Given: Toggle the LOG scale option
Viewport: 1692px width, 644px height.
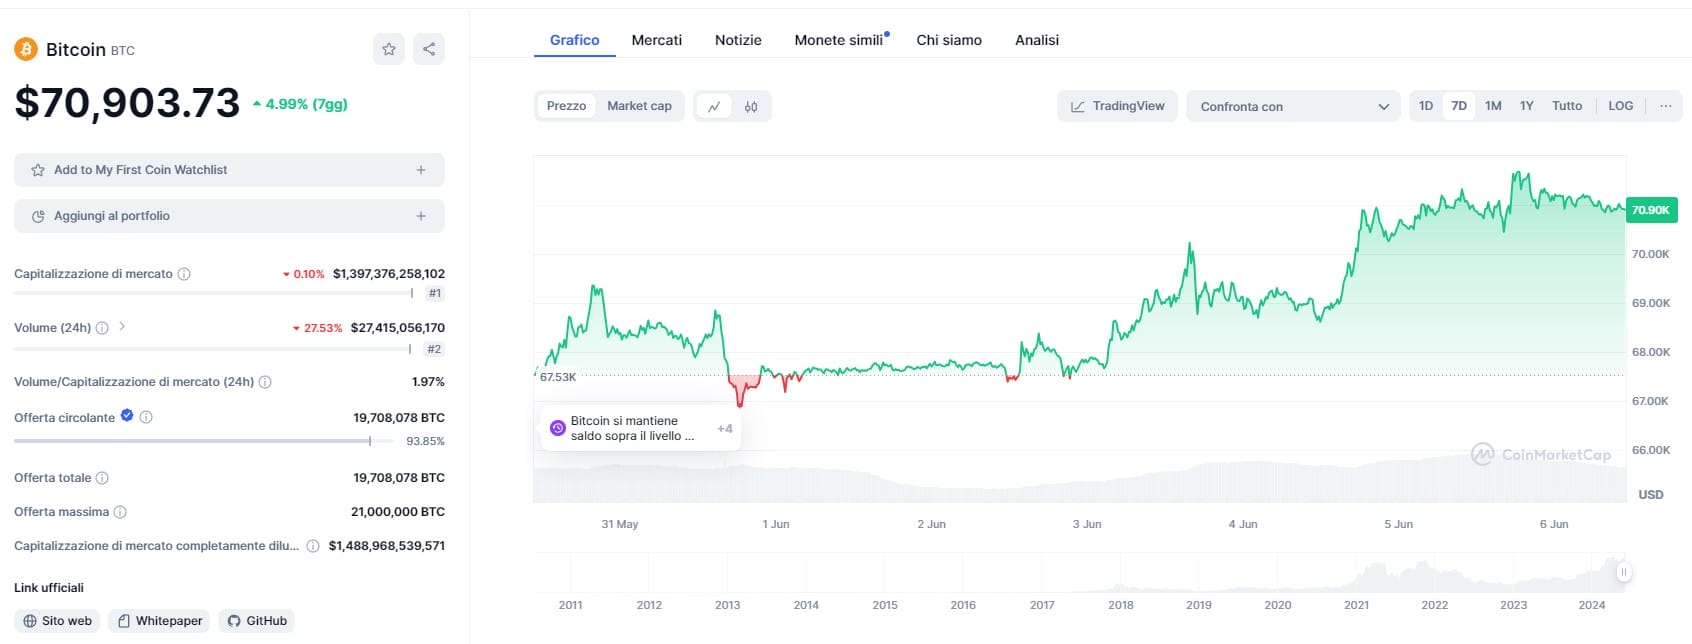Looking at the screenshot, I should click(x=1620, y=106).
